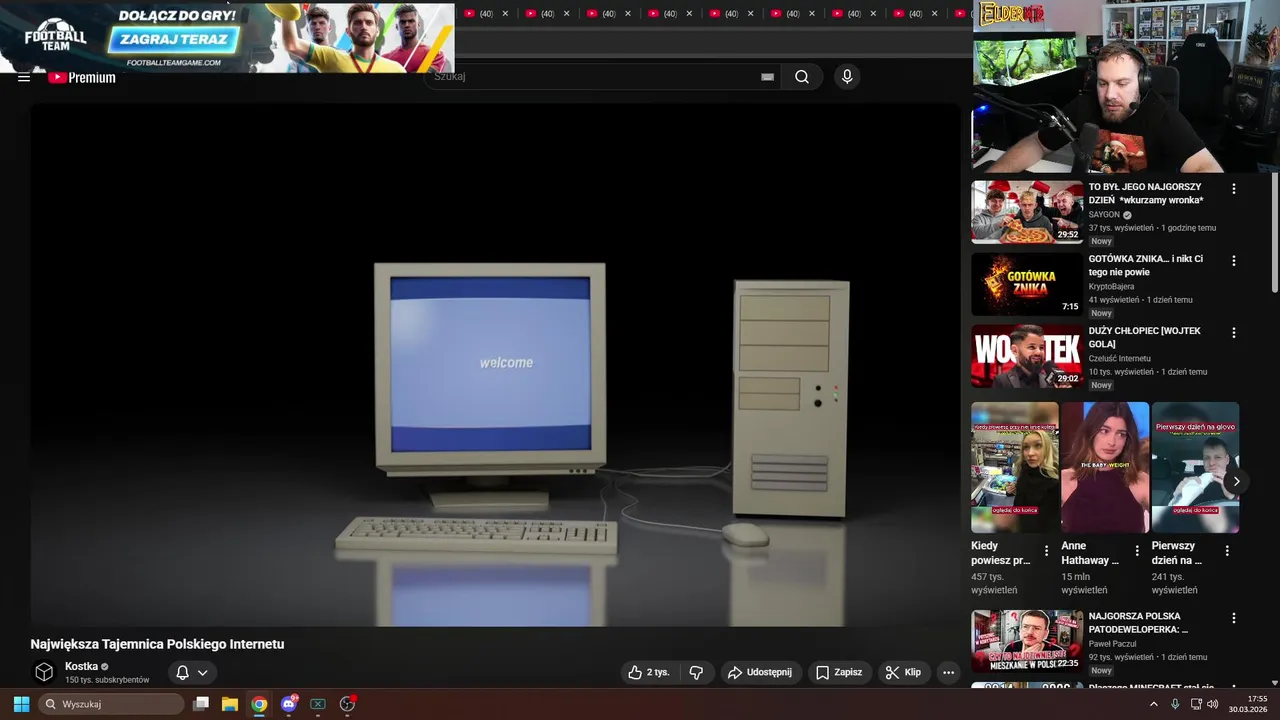This screenshot has width=1280, height=720.
Task: Switch to the fourth YouTube (40) tab
Action: click(663, 14)
